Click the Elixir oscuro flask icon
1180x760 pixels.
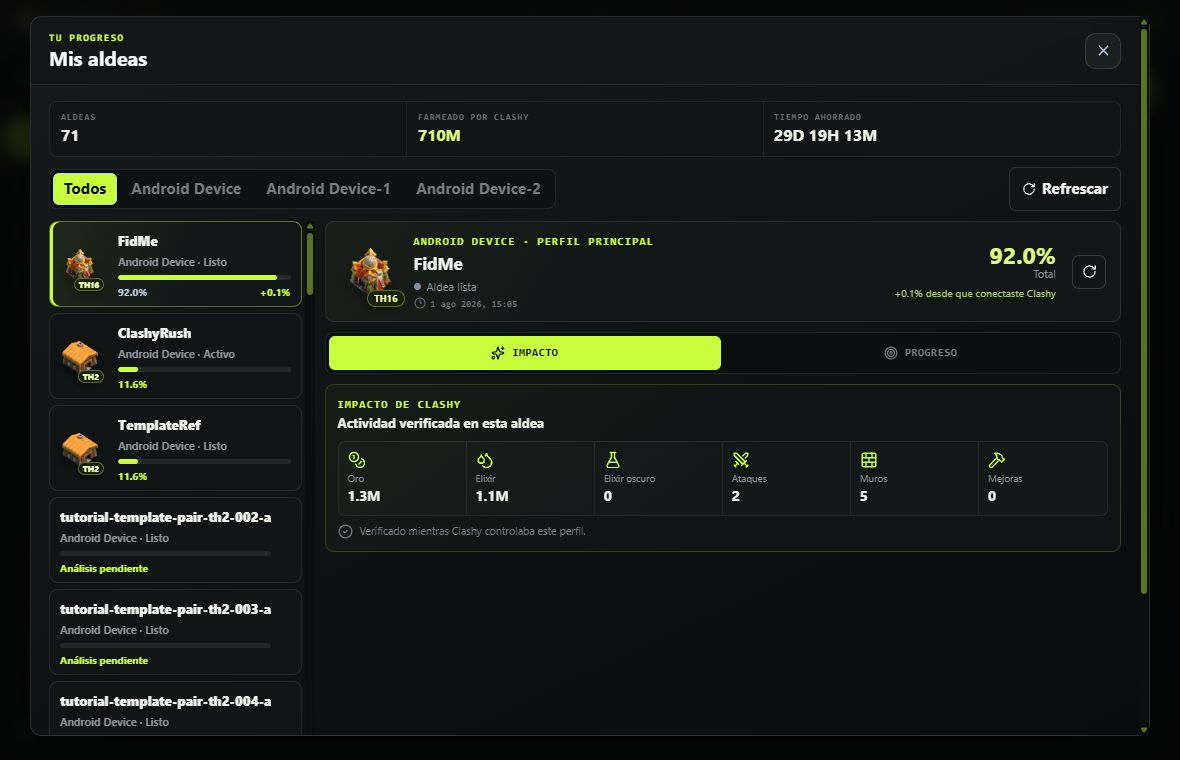tap(613, 460)
